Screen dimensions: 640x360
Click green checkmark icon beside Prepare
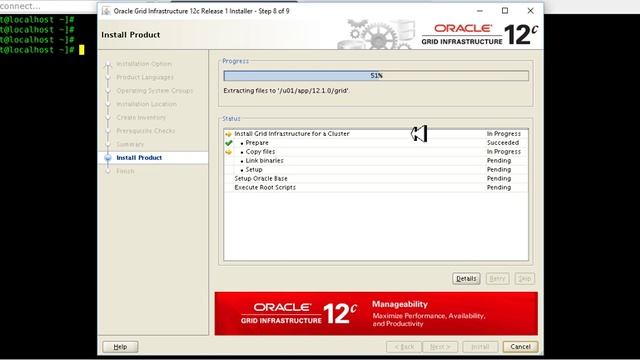pyautogui.click(x=229, y=143)
